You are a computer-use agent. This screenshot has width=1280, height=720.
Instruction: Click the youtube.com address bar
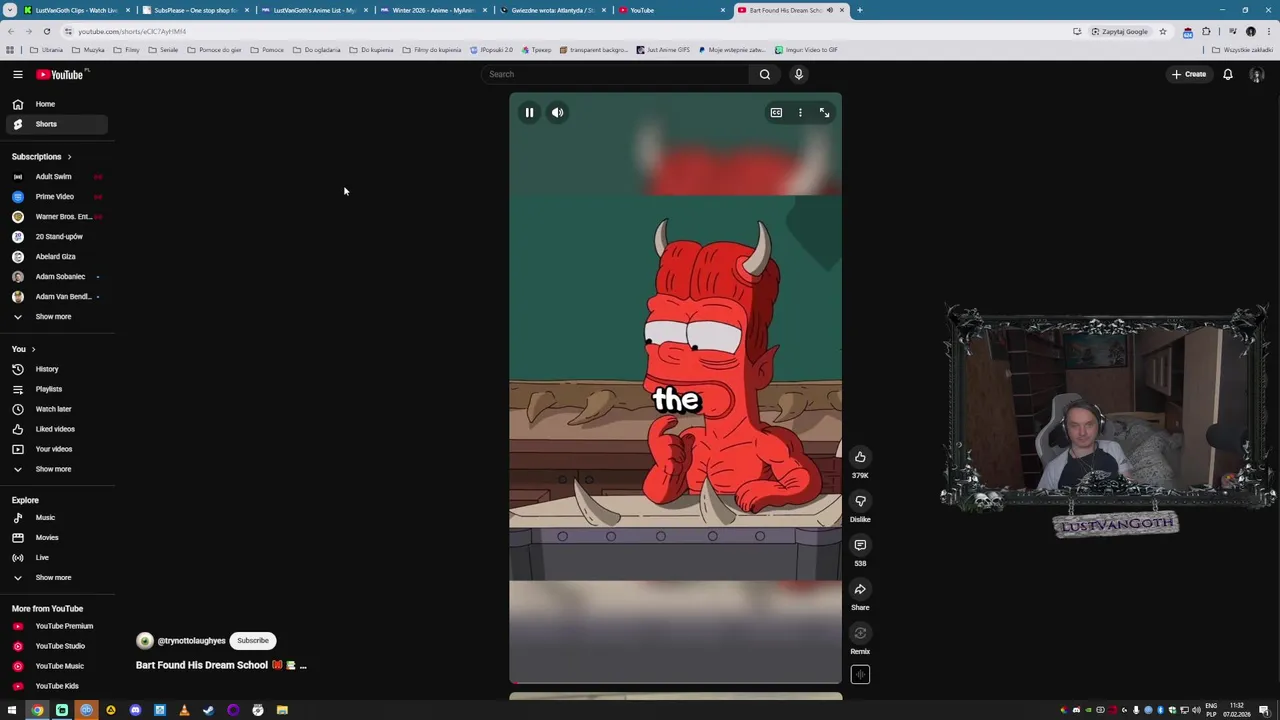pos(560,32)
